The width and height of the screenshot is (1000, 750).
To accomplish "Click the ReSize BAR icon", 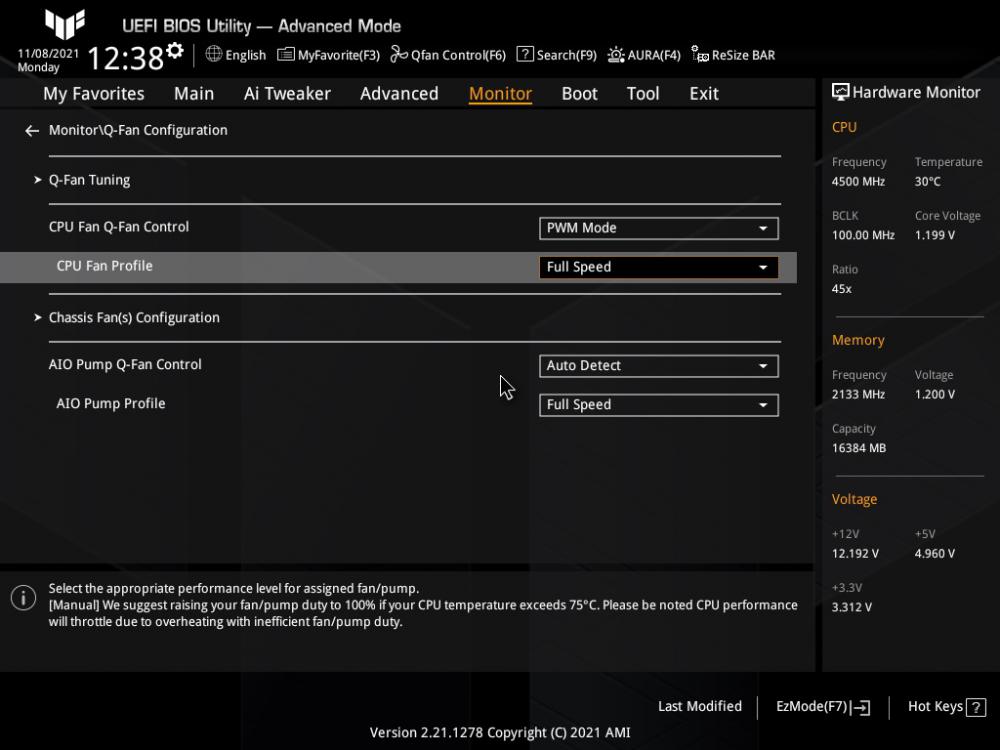I will tap(700, 54).
